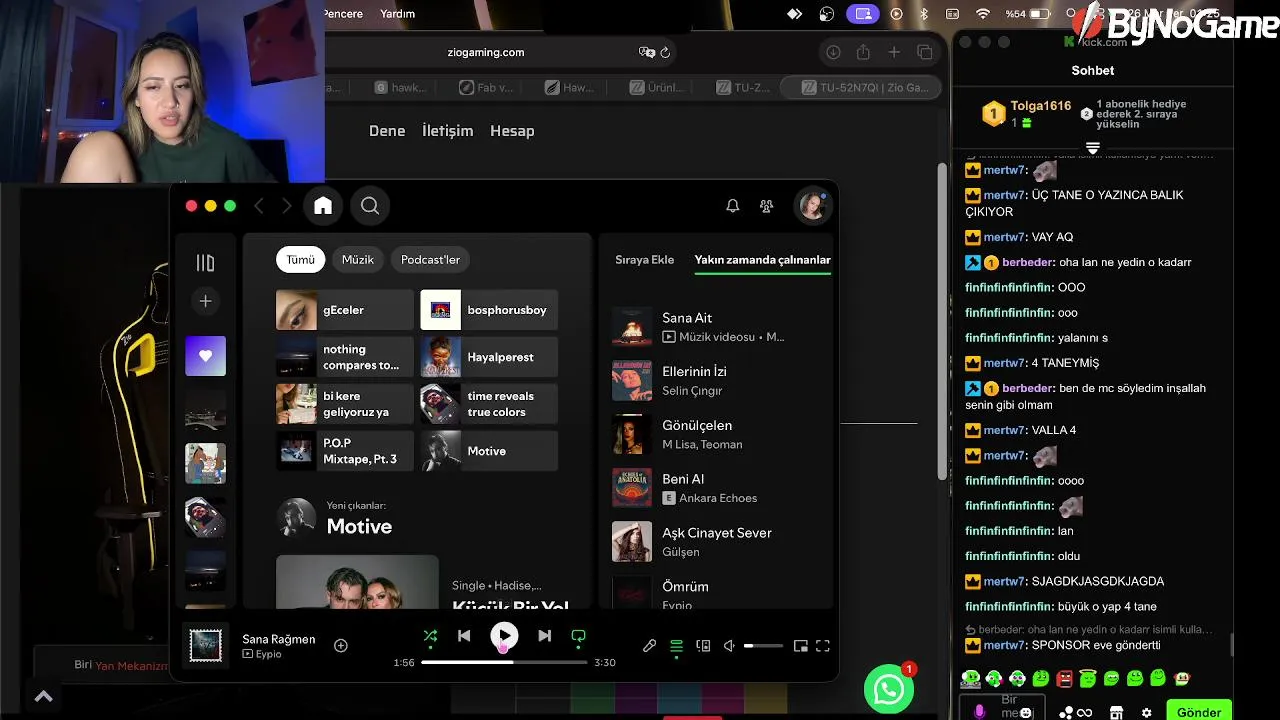Go to Spotify Home

(322, 206)
